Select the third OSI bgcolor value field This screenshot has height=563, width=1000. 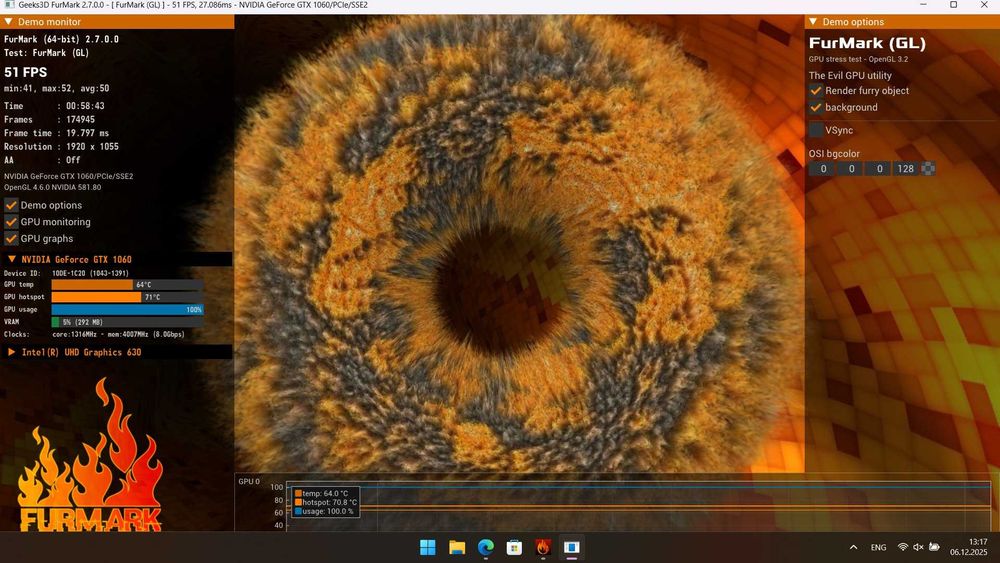coord(879,169)
